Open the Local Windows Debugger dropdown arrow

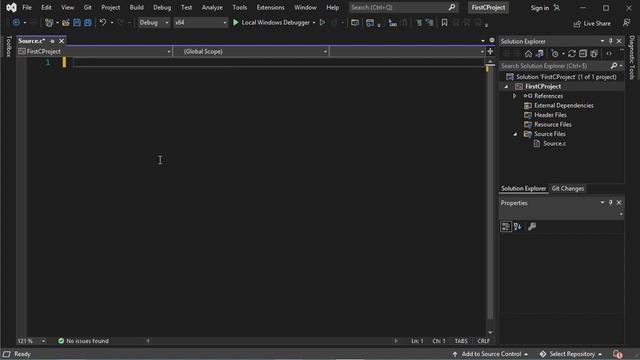point(314,23)
